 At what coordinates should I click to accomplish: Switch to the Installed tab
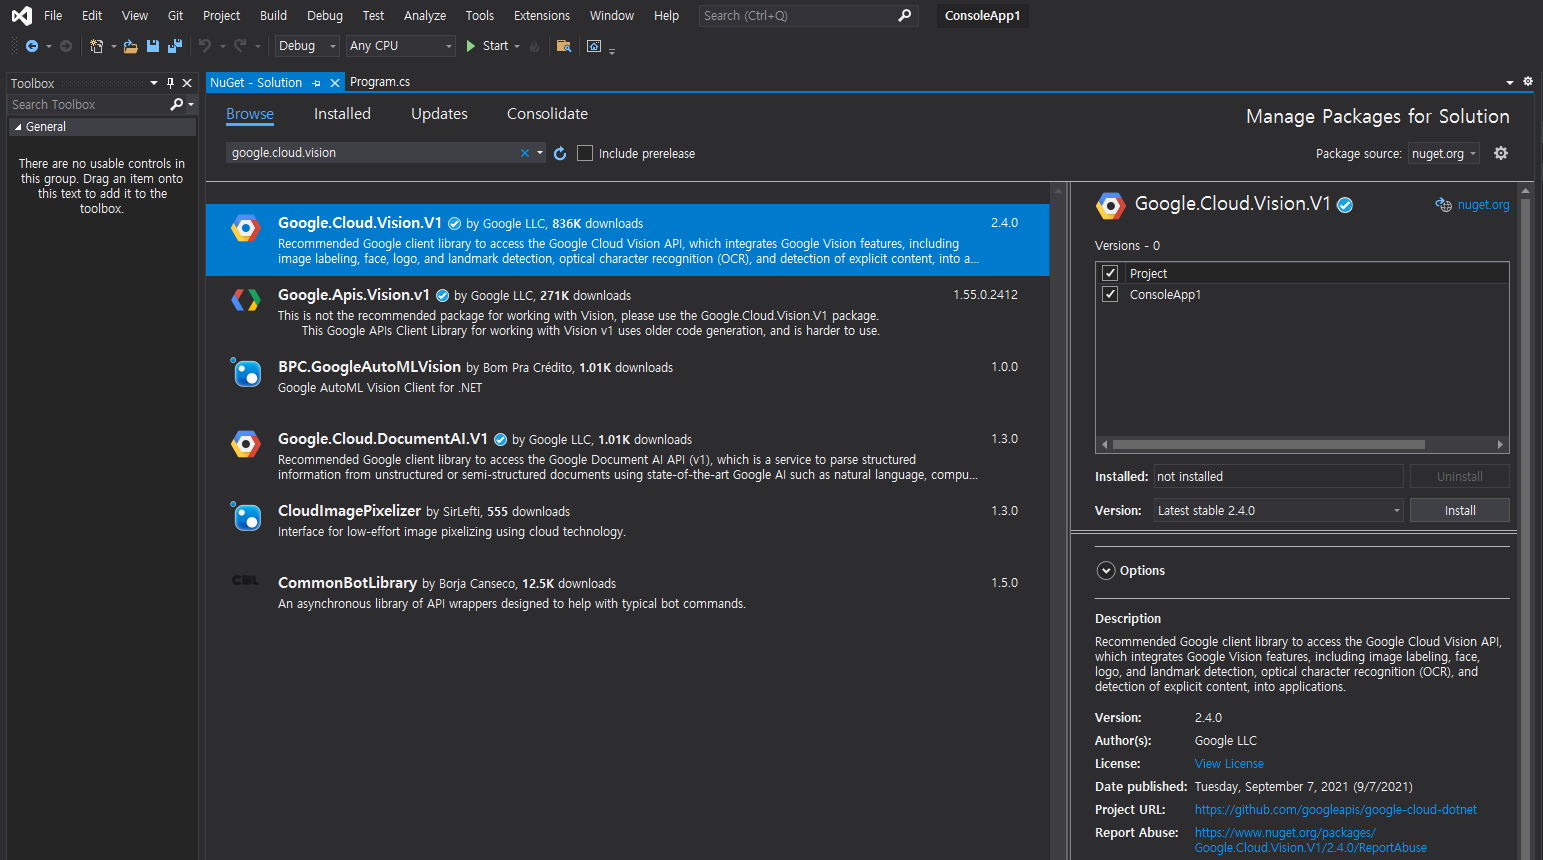click(342, 114)
